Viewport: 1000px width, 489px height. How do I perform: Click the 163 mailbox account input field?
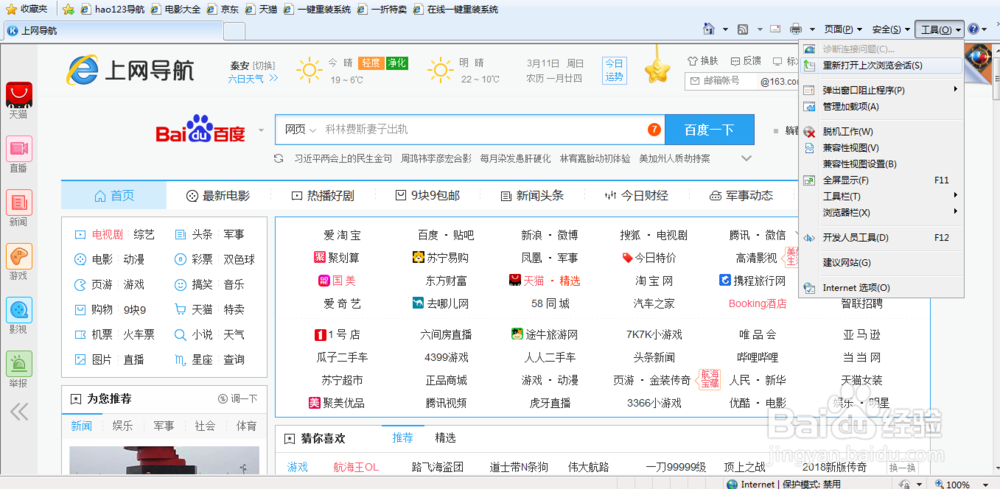pyautogui.click(x=722, y=81)
